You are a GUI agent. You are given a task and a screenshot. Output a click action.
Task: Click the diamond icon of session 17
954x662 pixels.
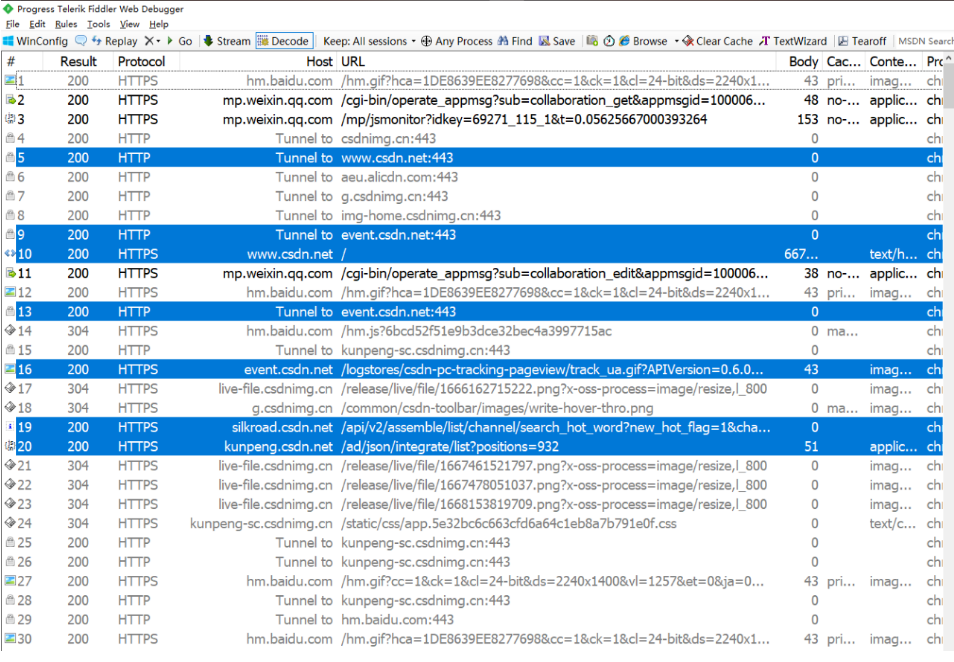[x=10, y=388]
